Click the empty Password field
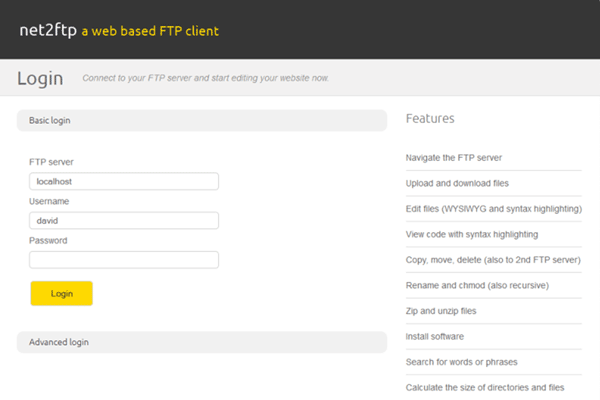Viewport: 600px width, 400px height. point(124,260)
